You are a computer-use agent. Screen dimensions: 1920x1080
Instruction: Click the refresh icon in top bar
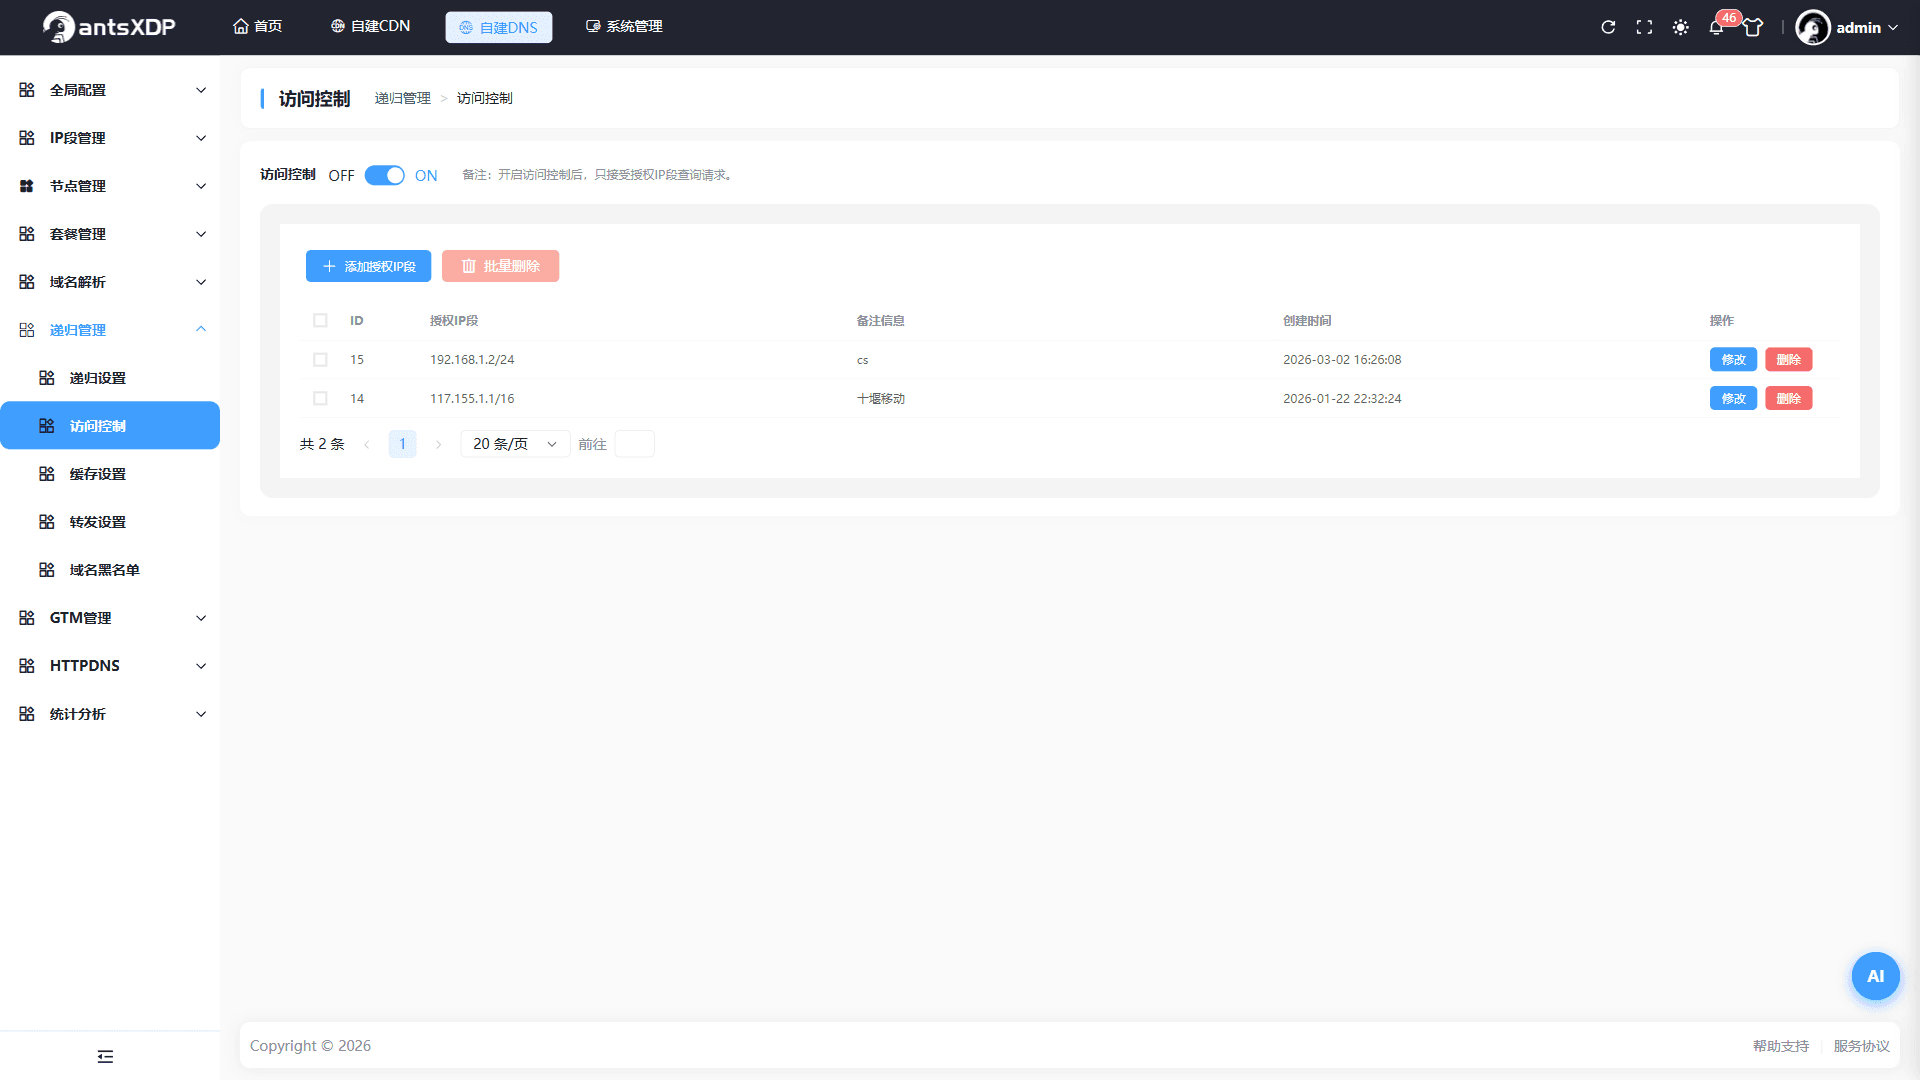[x=1608, y=27]
